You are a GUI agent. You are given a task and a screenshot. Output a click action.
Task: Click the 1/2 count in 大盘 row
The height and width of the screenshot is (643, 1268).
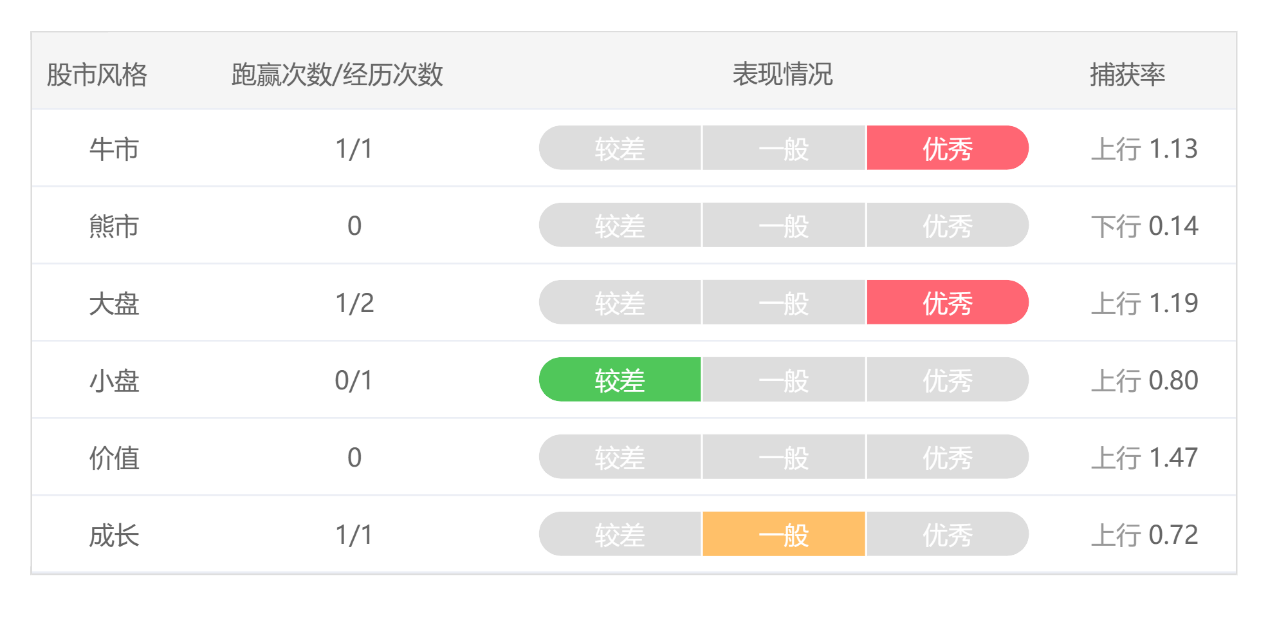[354, 303]
